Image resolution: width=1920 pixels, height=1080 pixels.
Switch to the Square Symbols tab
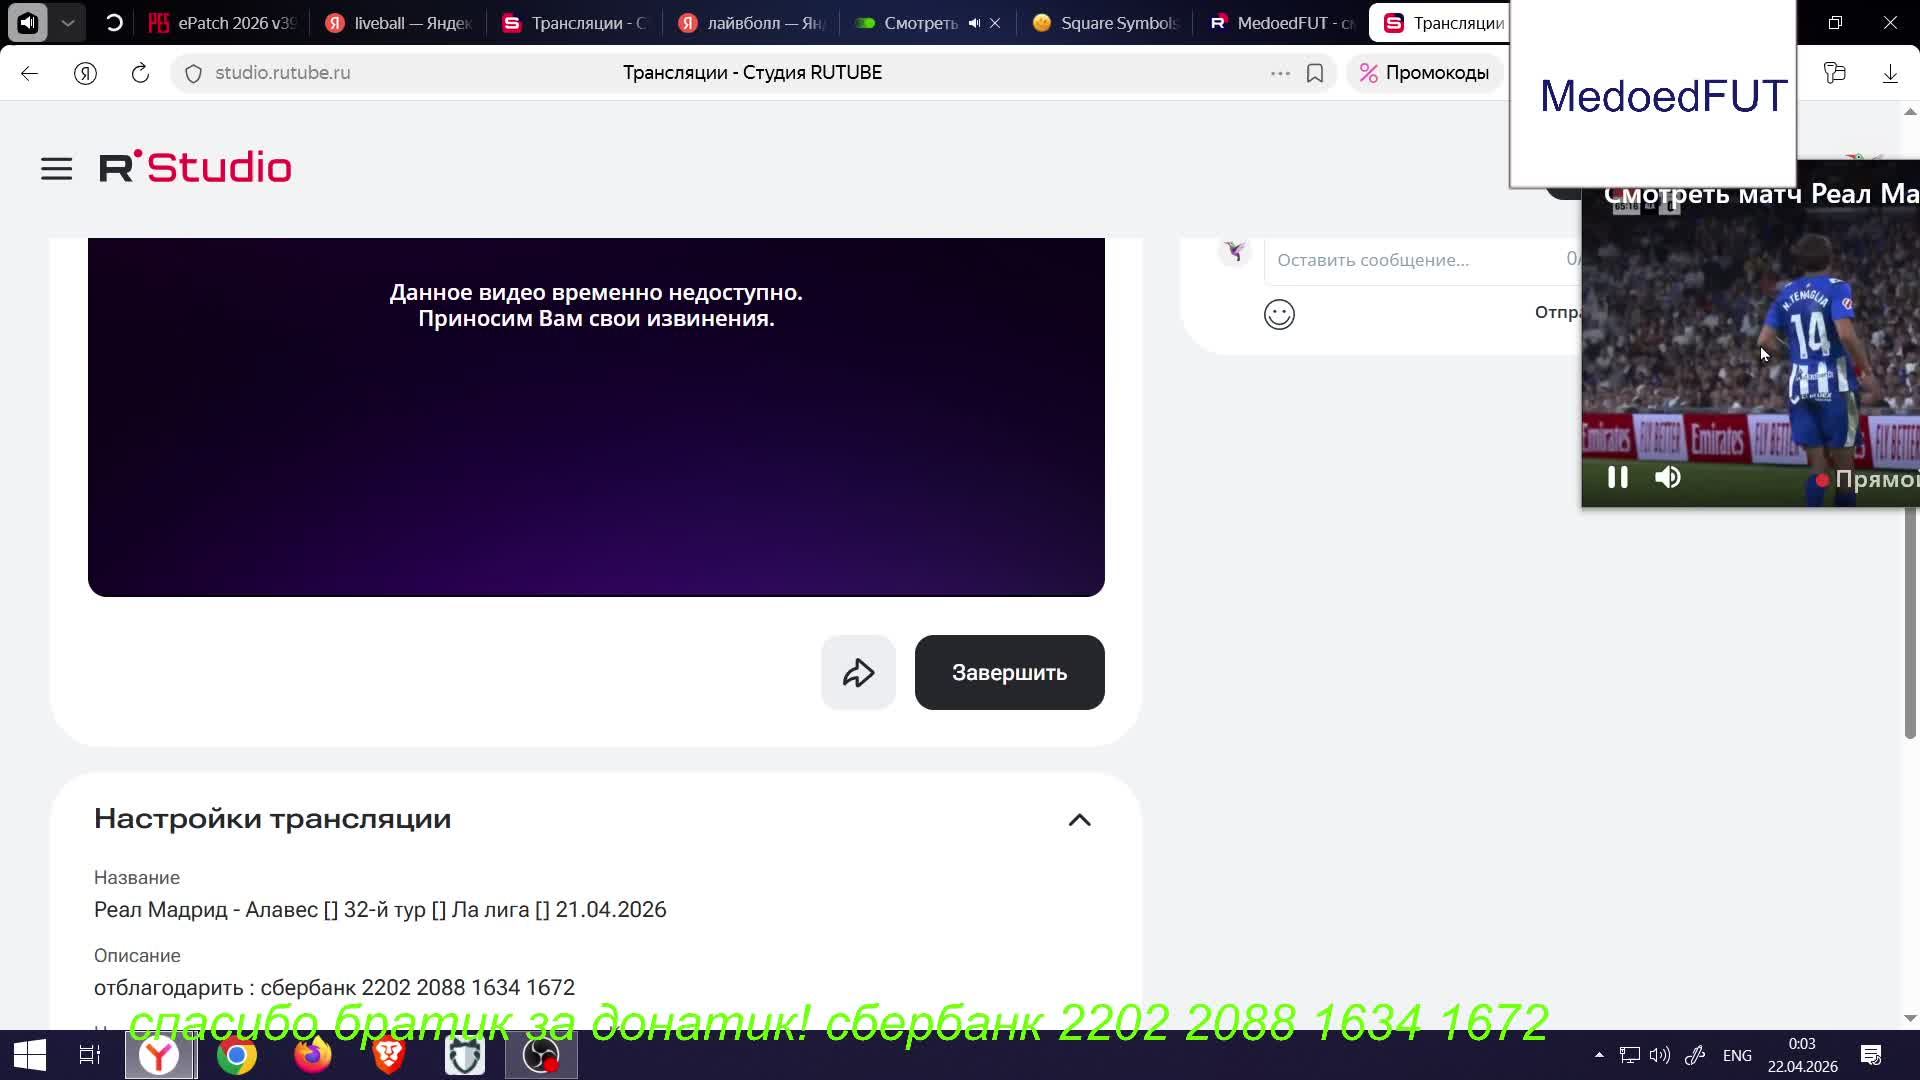coord(1104,23)
